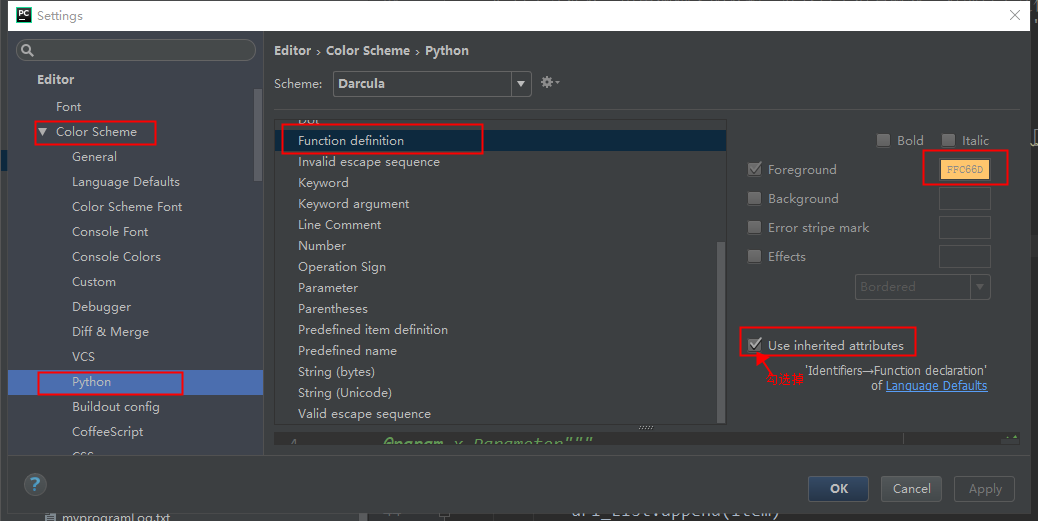Select Language Defaults settings page
Screen dimensions: 1038x521
pos(126,181)
